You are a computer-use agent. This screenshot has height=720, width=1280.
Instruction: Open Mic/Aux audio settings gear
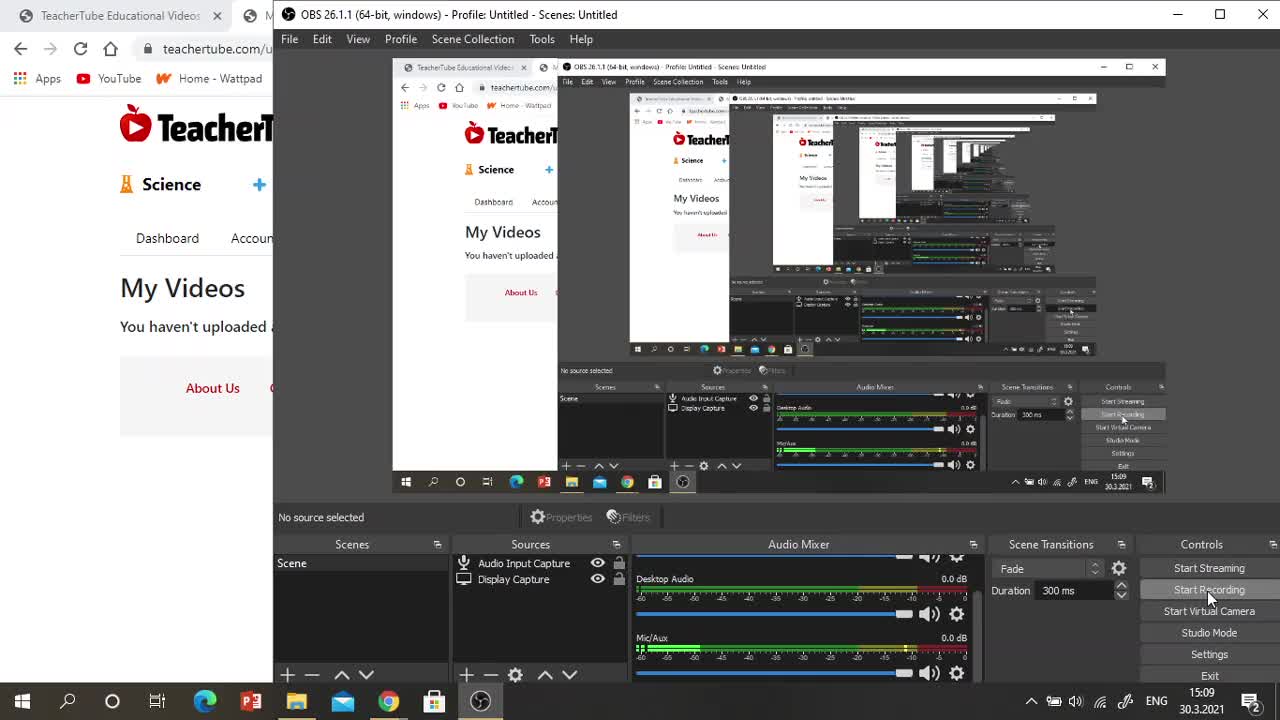click(957, 673)
